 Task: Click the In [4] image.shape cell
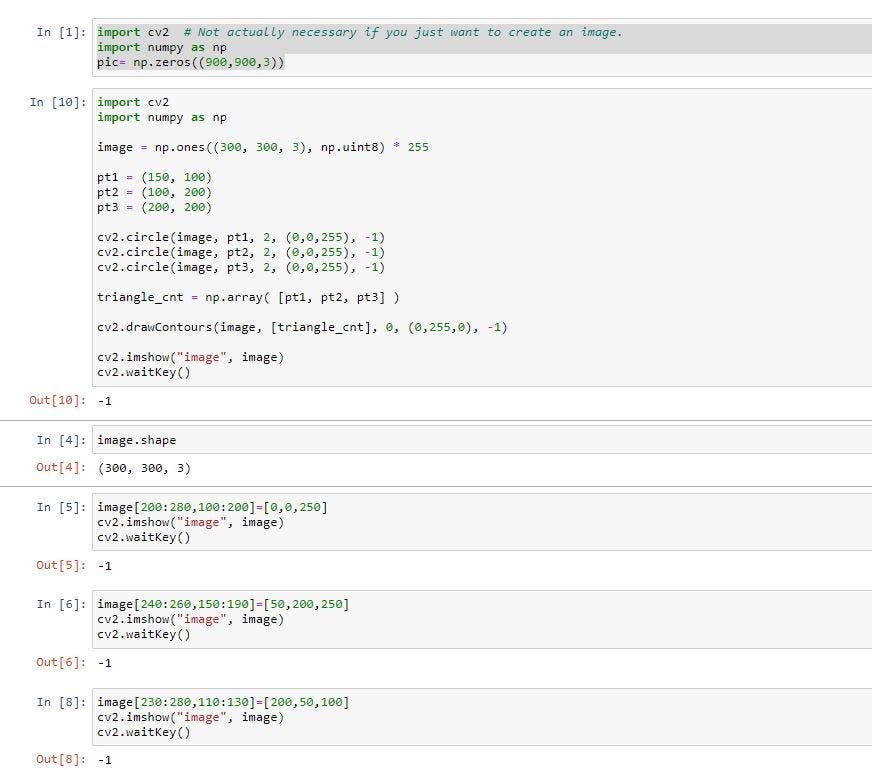click(x=482, y=440)
